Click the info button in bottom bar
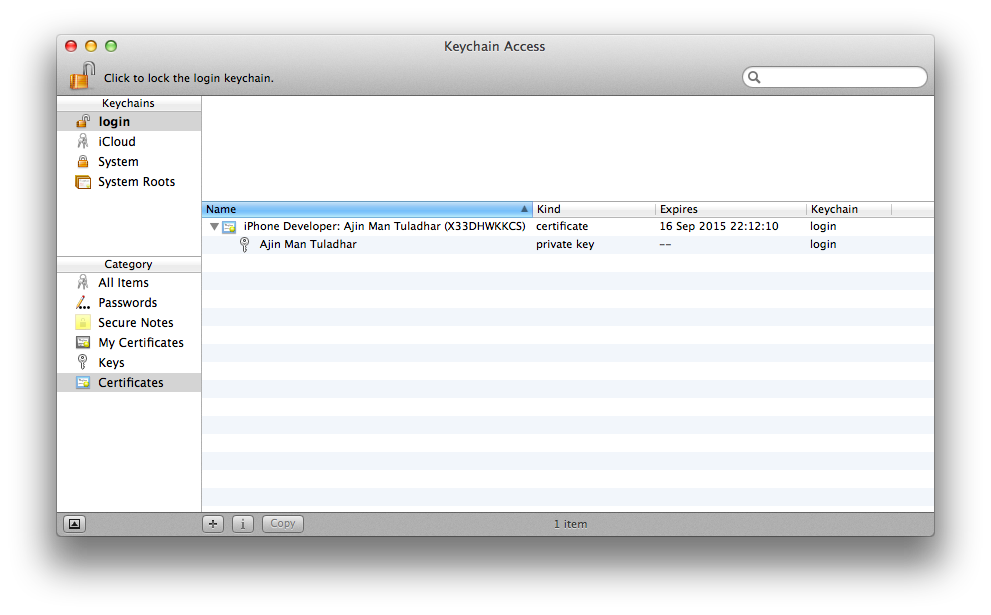Image resolution: width=991 pixels, height=615 pixels. (x=243, y=524)
